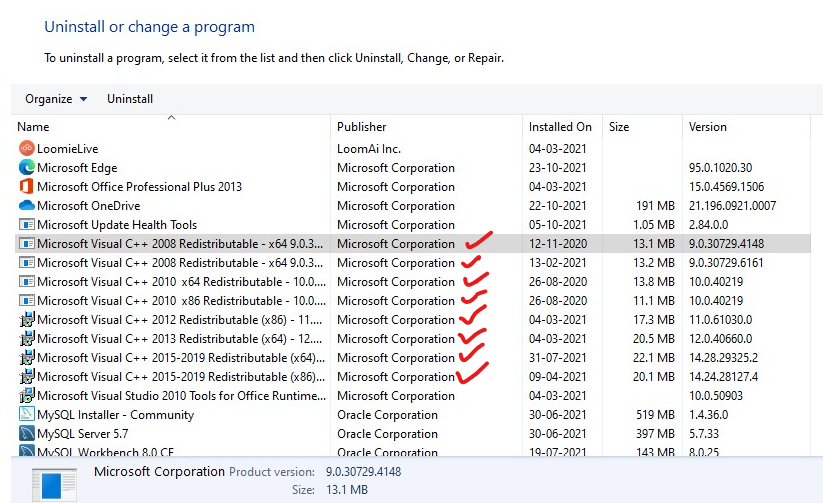The image size is (823, 503).
Task: Click version 10.0.50903 cell
Action: pyautogui.click(x=716, y=395)
